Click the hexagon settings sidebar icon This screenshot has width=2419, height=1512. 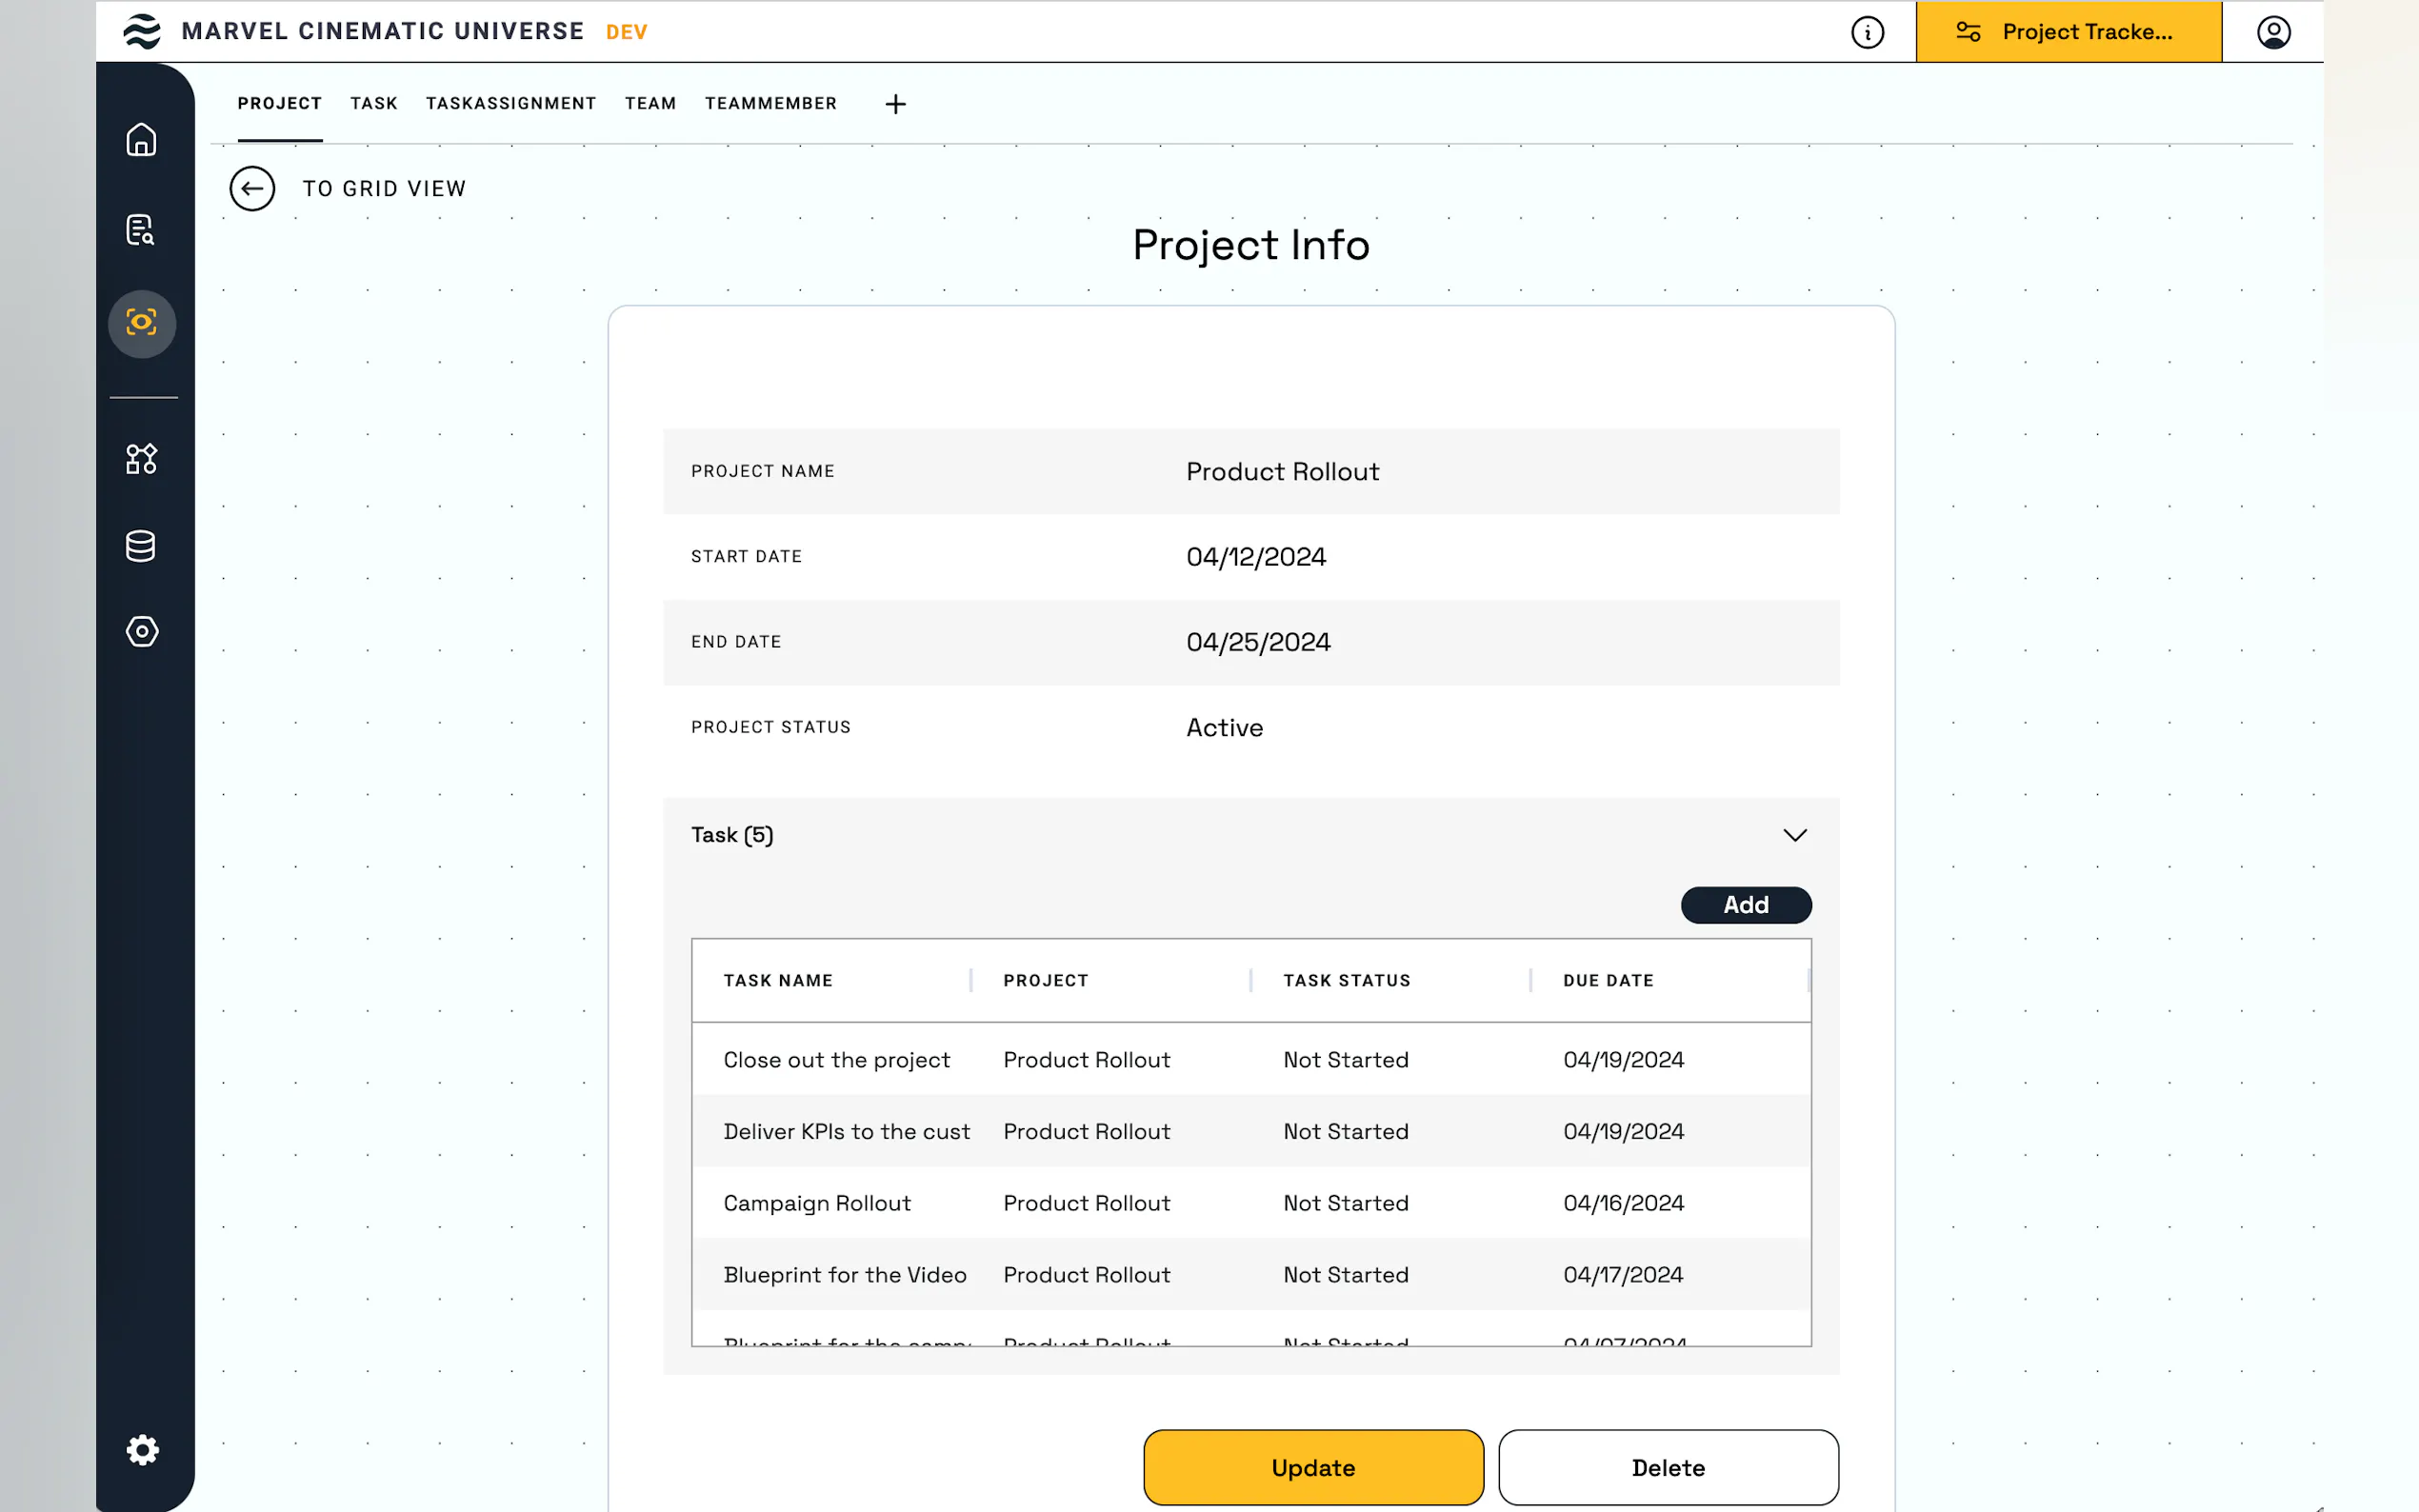[141, 632]
